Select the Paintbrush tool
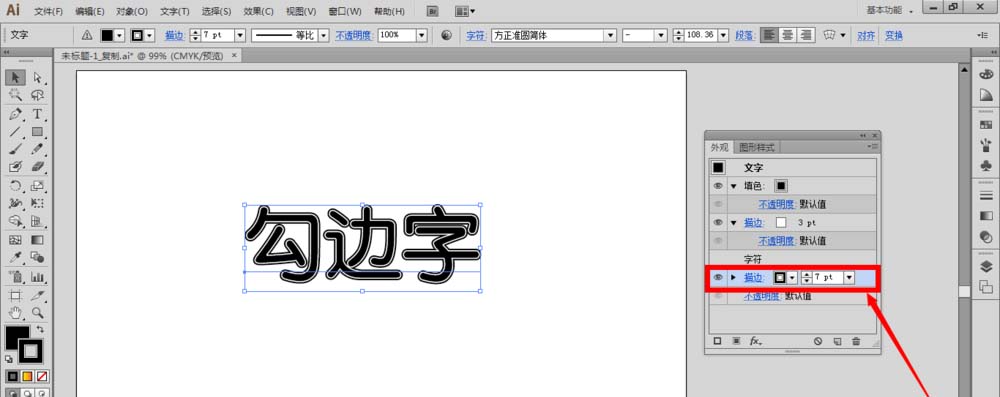1000x397 pixels. tap(16, 149)
